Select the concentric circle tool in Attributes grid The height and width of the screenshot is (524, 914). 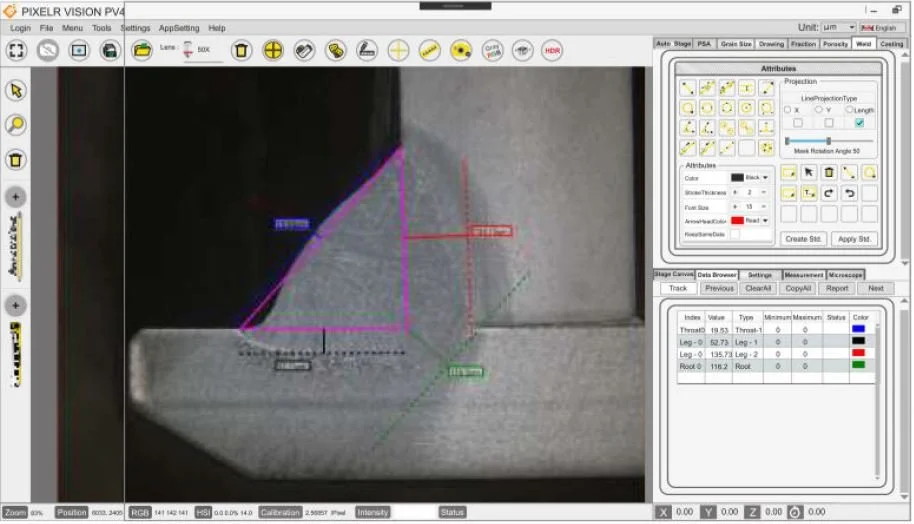(x=747, y=108)
